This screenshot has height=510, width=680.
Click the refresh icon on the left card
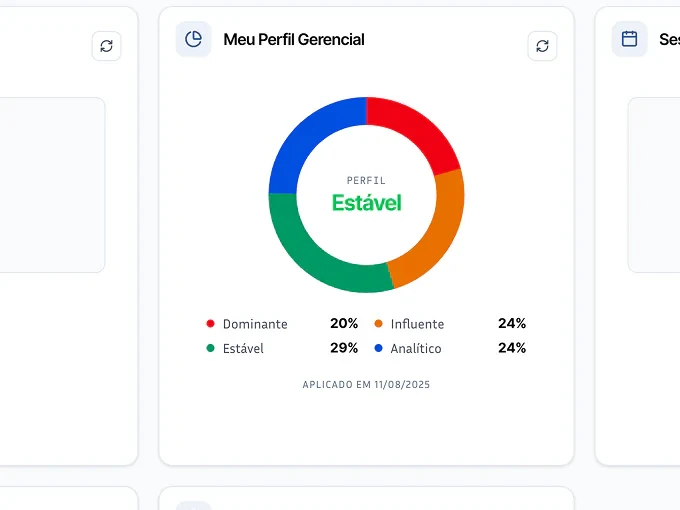click(106, 46)
